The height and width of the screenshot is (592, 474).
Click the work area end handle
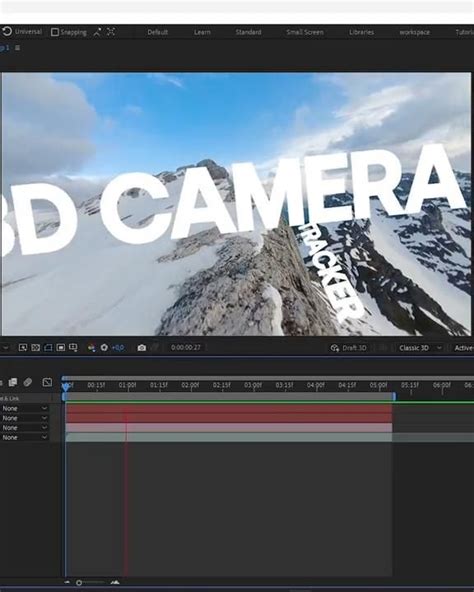(x=394, y=396)
